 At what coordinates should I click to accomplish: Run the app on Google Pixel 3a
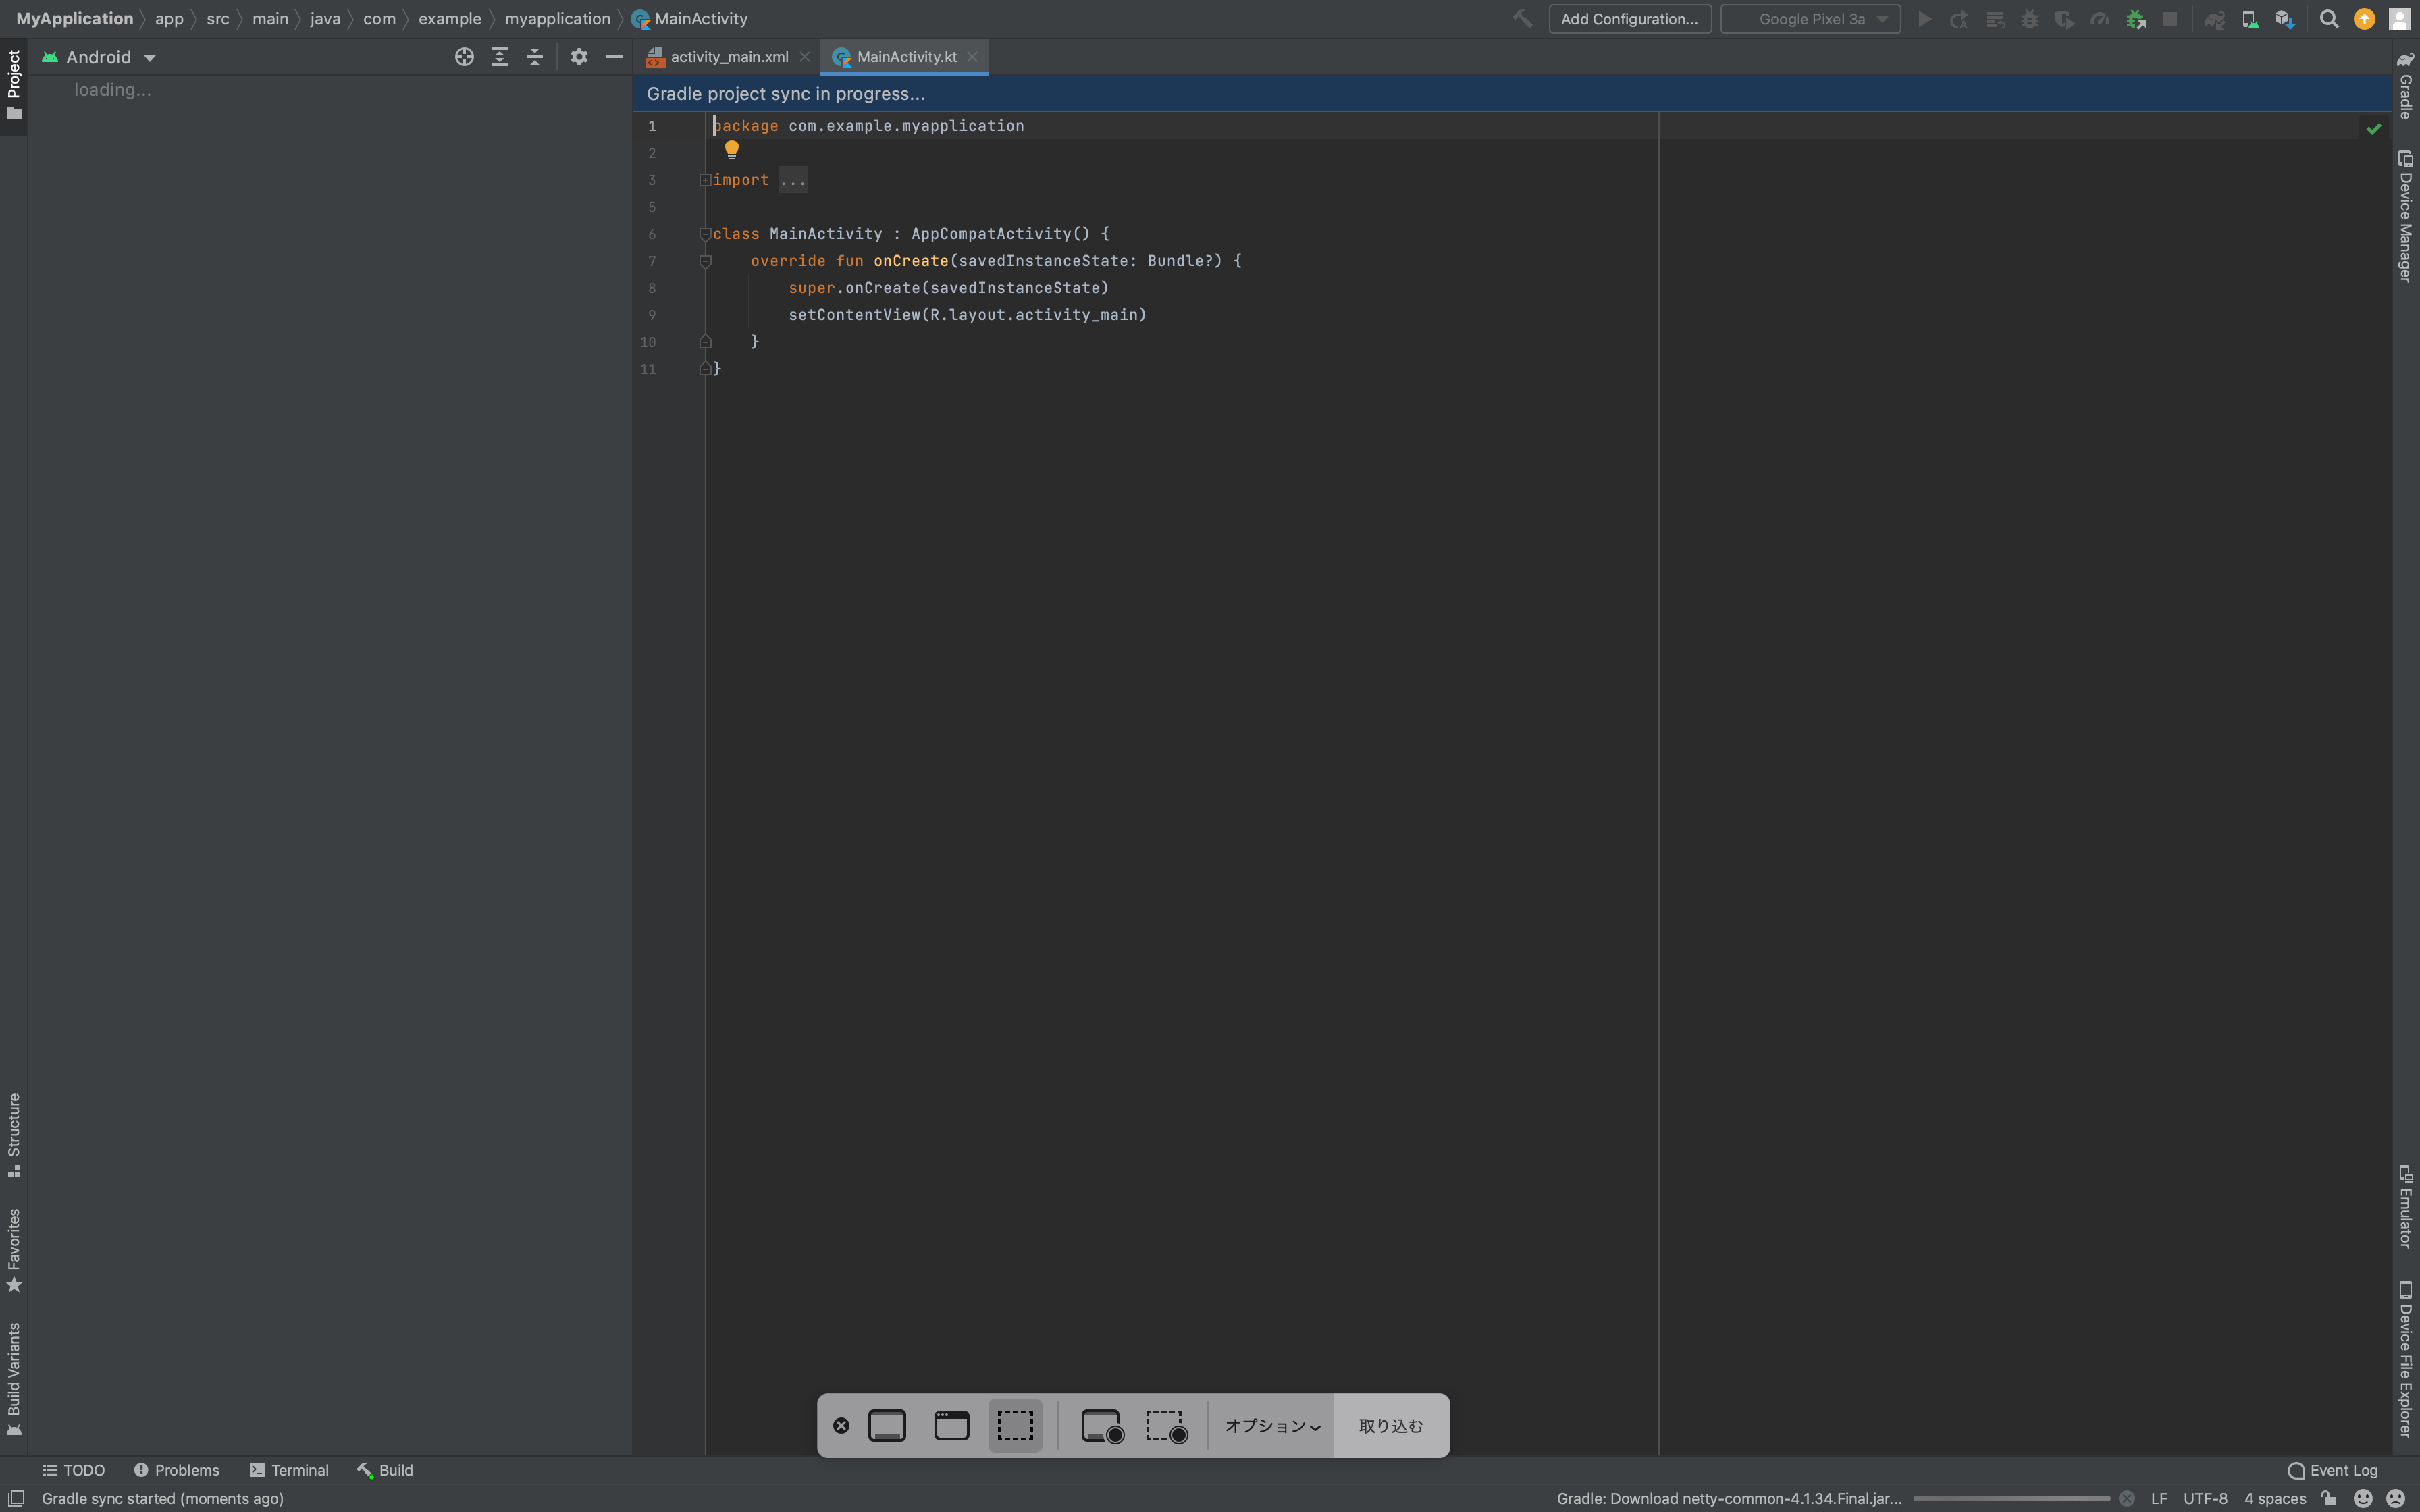click(1925, 18)
